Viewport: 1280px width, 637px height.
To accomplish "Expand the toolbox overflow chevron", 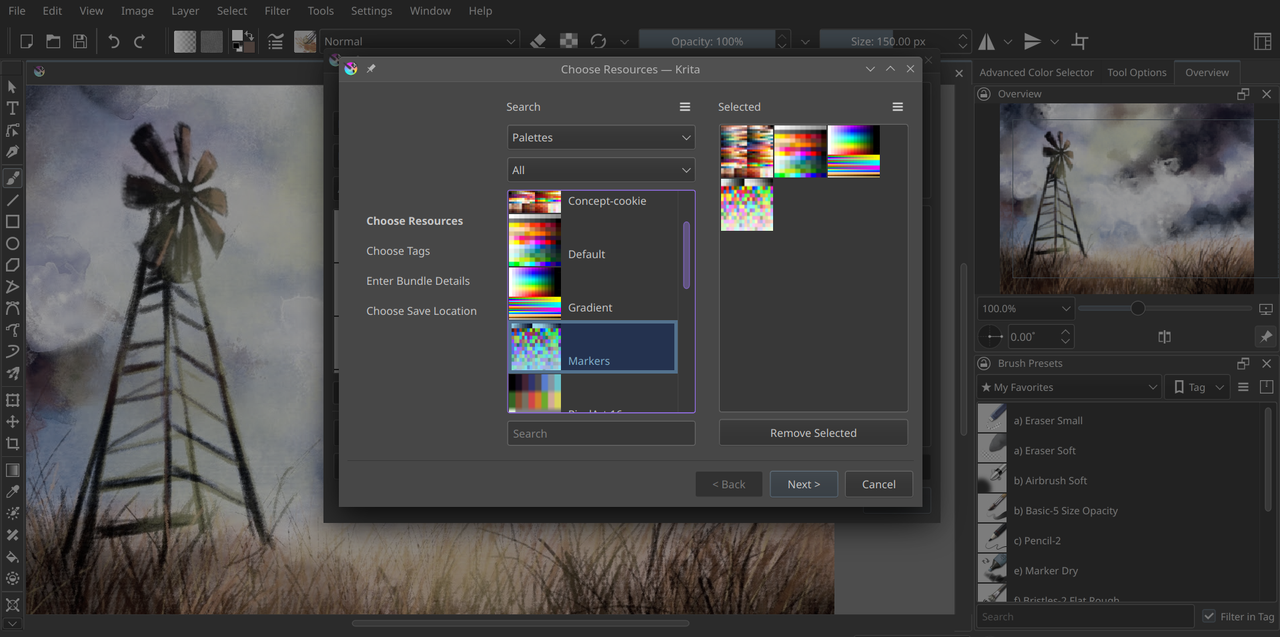I will coord(12,624).
